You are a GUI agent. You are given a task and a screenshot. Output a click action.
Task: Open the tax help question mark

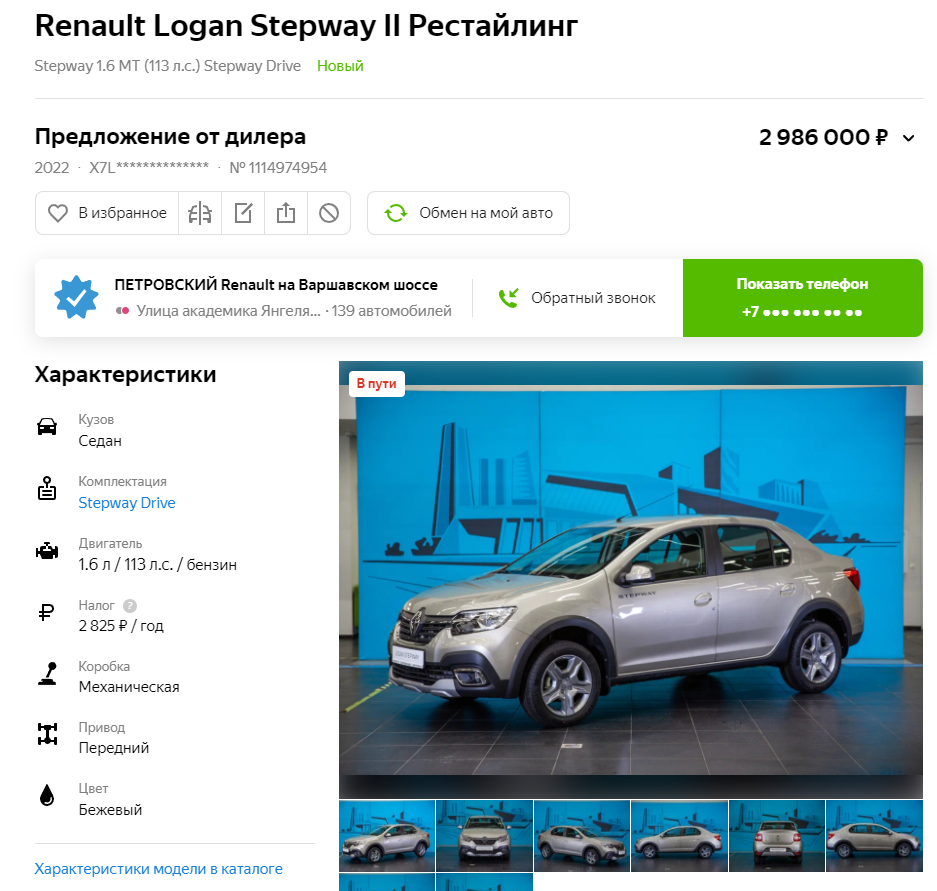coord(130,606)
